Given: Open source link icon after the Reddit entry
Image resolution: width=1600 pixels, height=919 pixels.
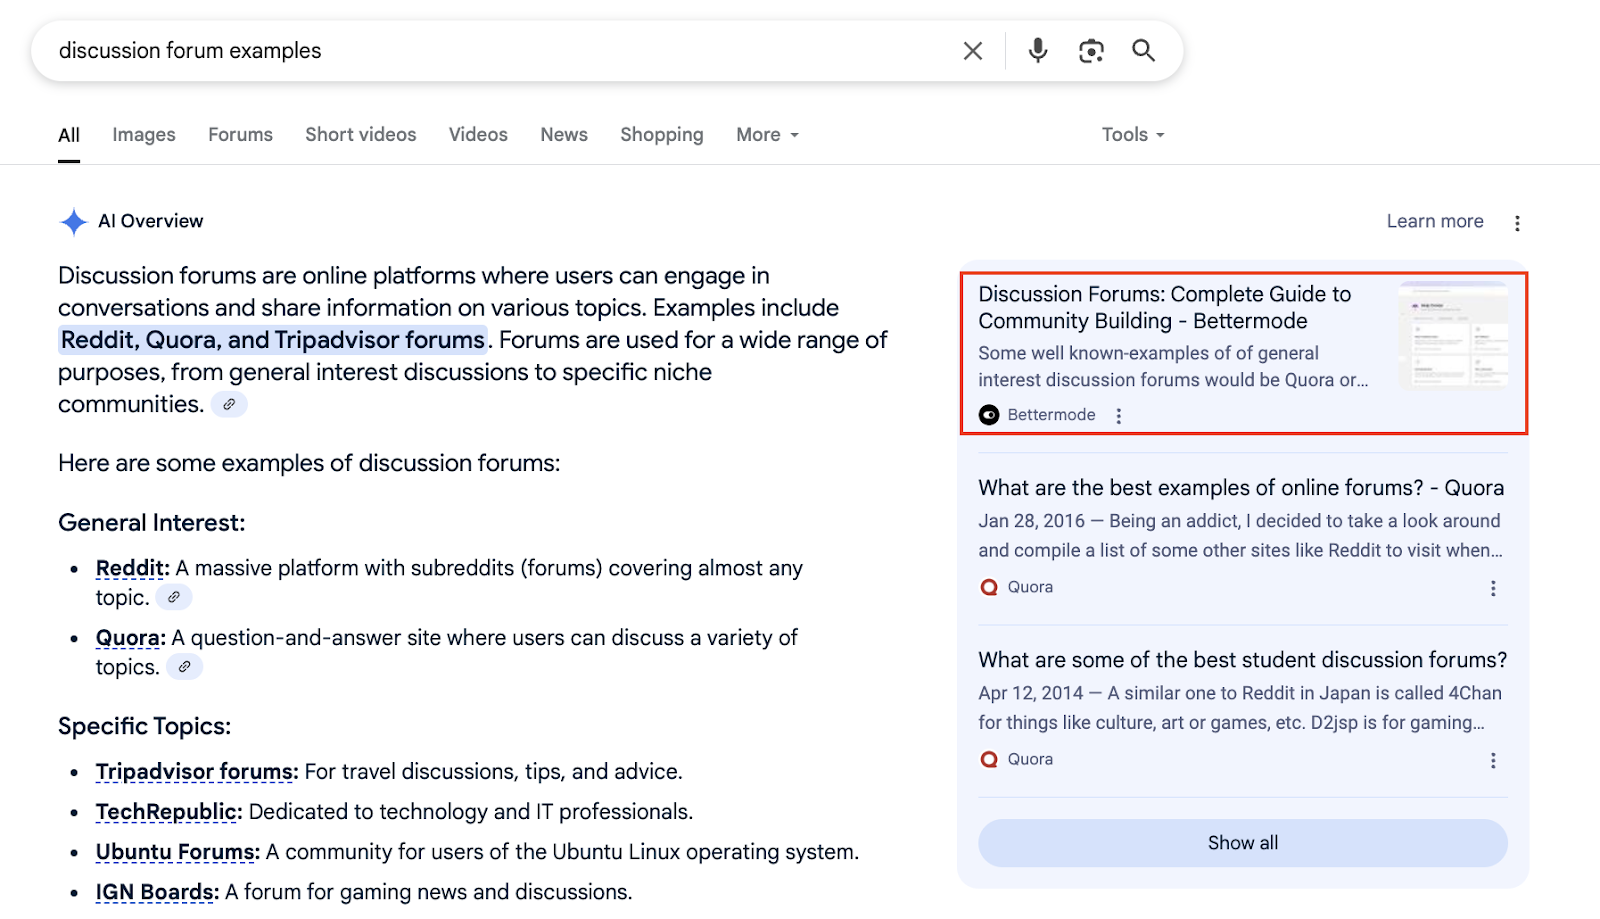Looking at the screenshot, I should [x=174, y=597].
